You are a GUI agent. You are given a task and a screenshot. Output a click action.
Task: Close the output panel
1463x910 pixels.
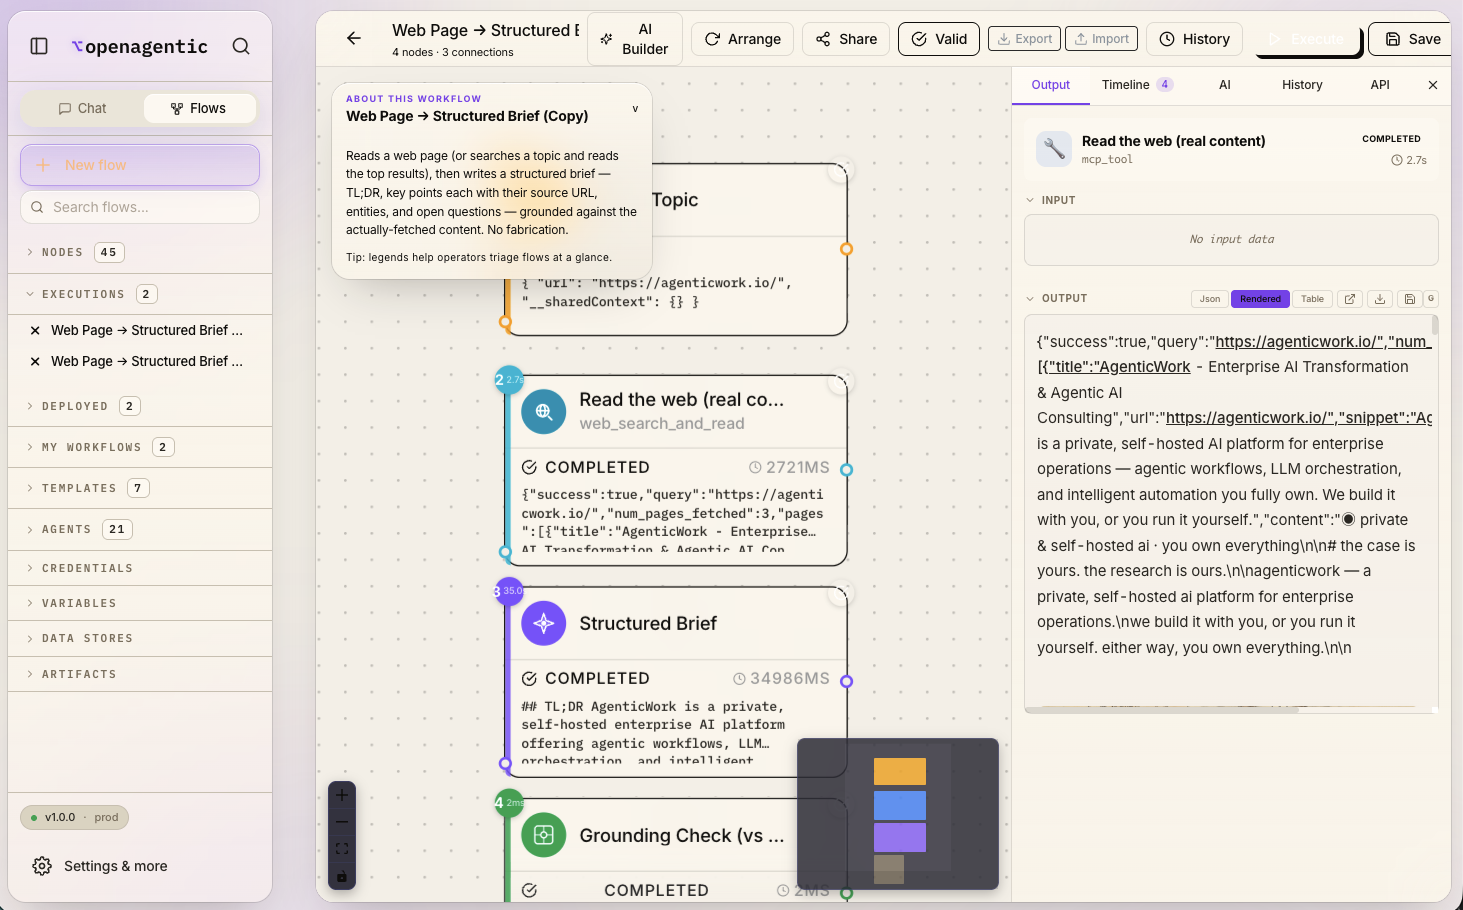click(x=1433, y=85)
